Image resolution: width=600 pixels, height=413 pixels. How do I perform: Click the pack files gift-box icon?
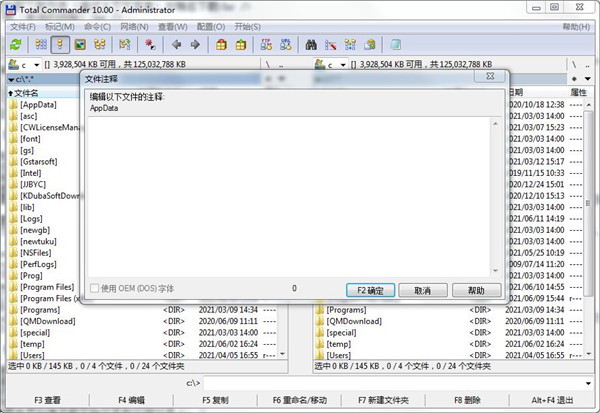[220, 44]
